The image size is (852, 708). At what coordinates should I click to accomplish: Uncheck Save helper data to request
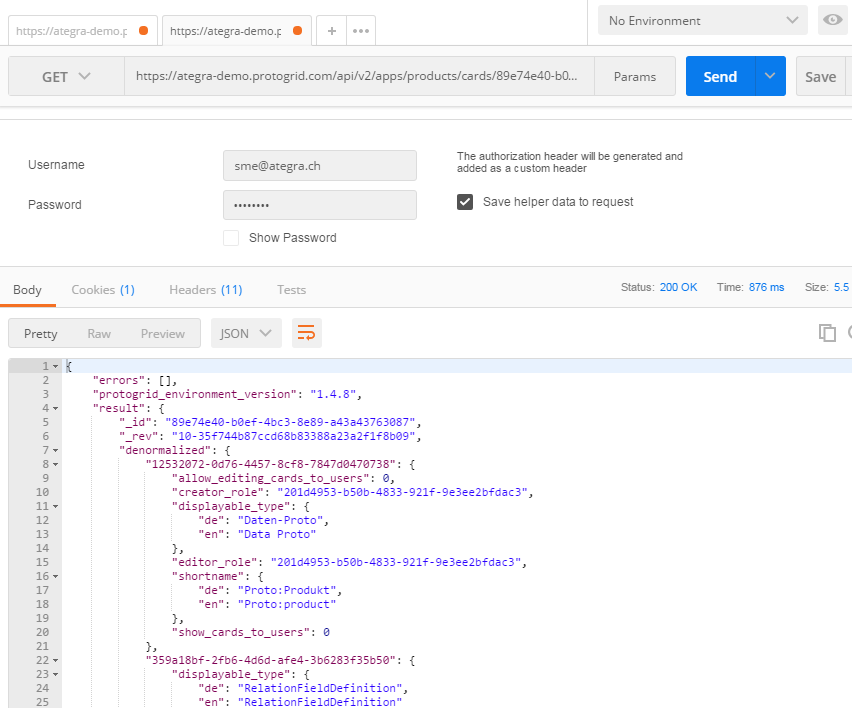point(465,202)
